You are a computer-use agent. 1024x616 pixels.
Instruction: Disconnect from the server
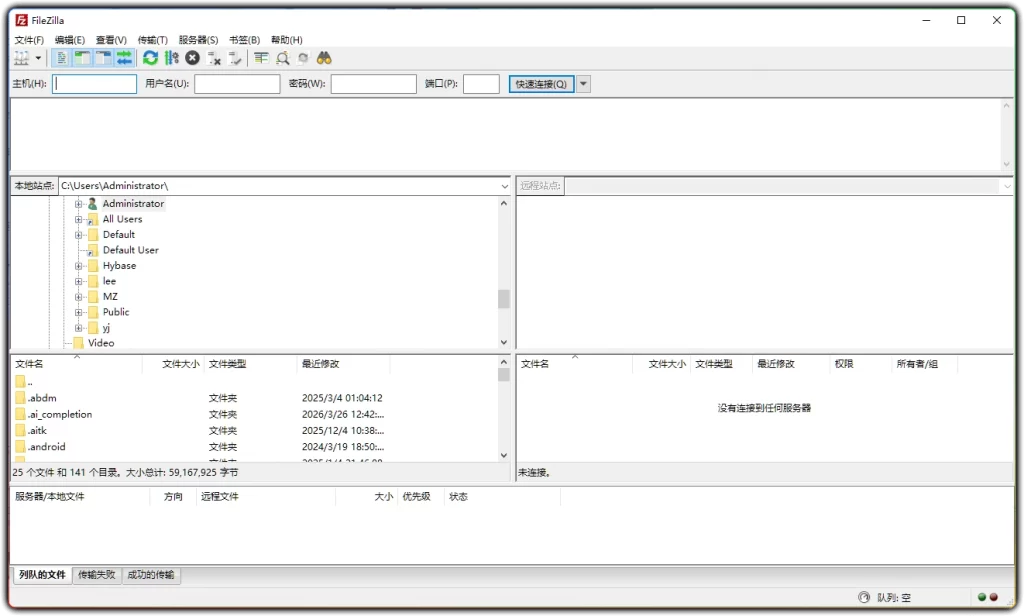pyautogui.click(x=213, y=57)
